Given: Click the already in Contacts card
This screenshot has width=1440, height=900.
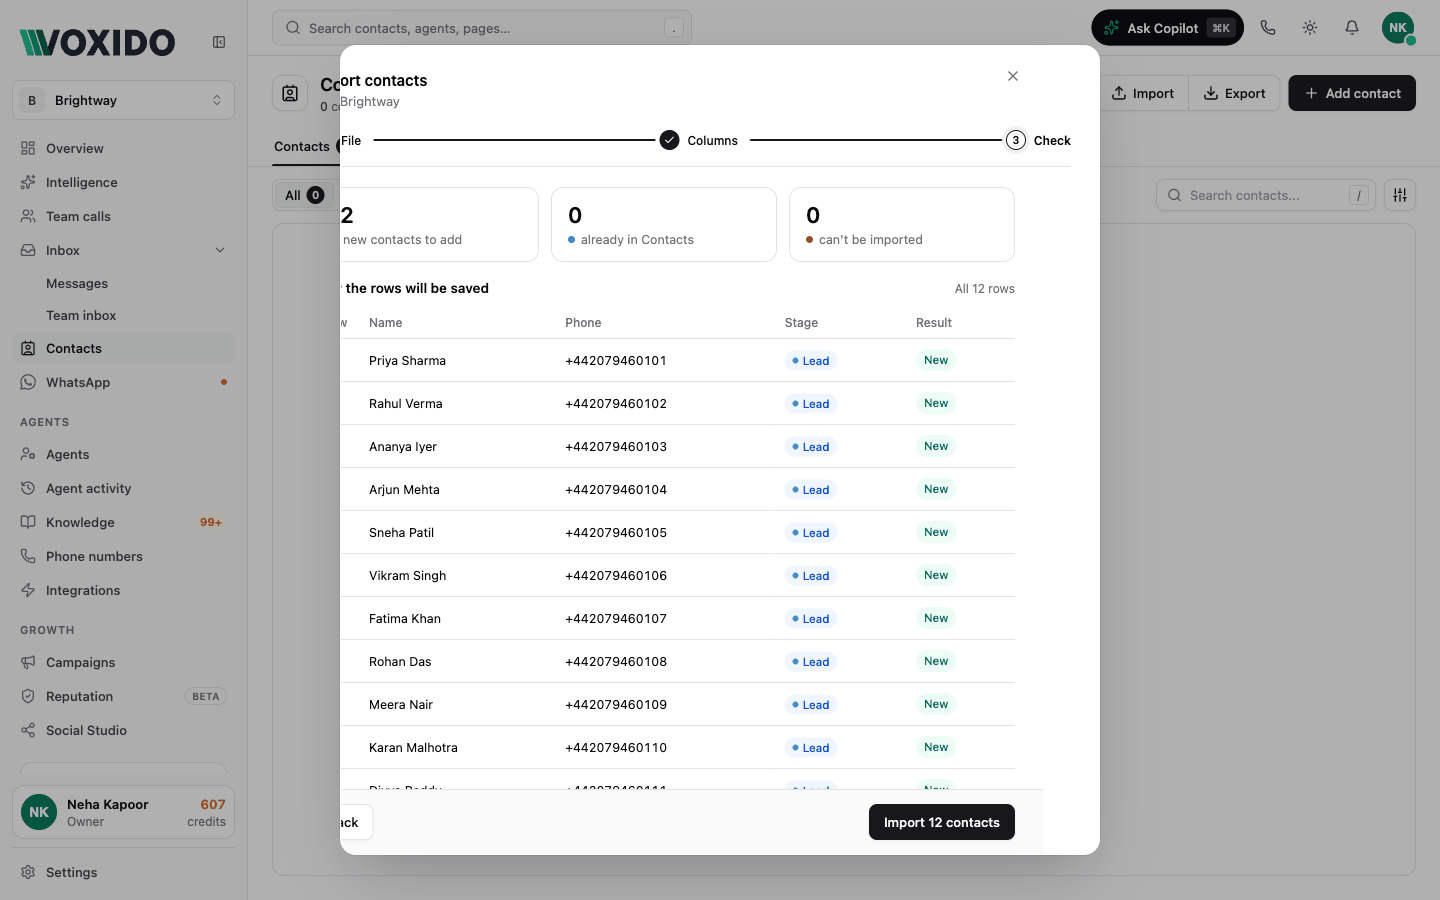Looking at the screenshot, I should (x=664, y=224).
